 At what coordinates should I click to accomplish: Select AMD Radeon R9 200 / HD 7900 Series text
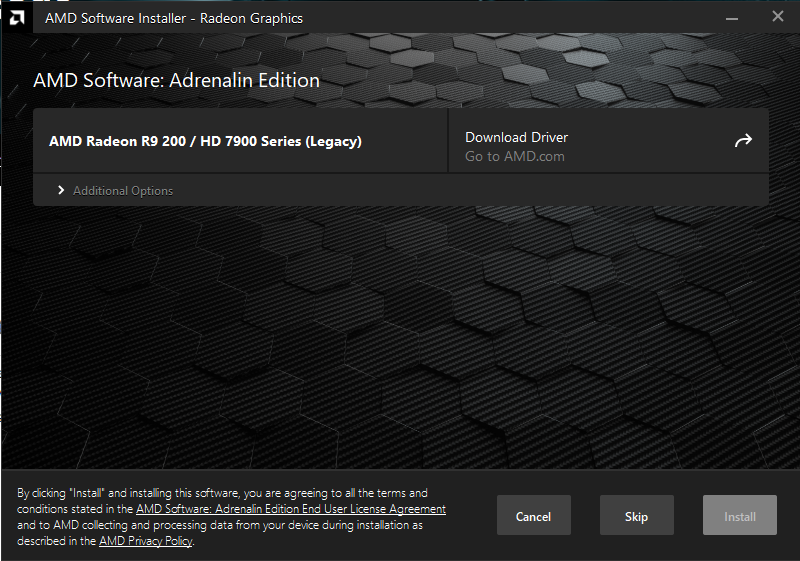(205, 141)
